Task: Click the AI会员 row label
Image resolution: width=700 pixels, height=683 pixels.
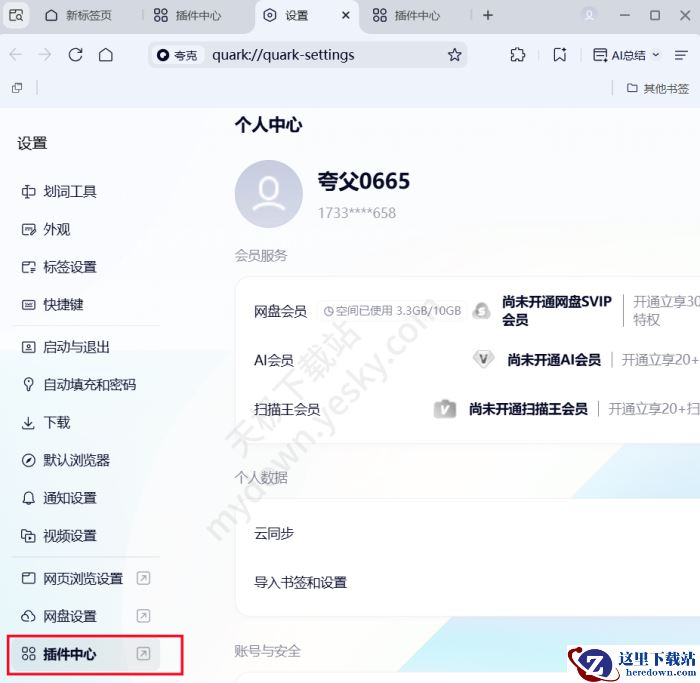Action: pos(273,360)
